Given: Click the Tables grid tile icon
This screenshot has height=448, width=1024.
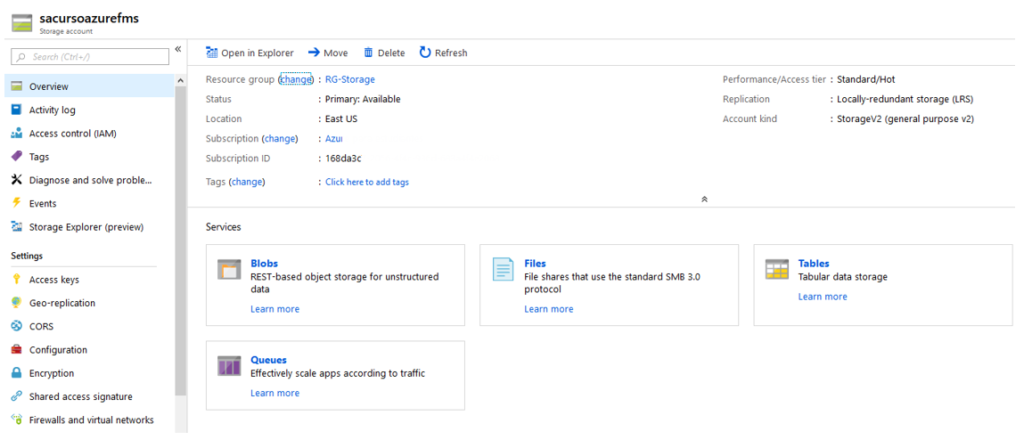Looking at the screenshot, I should (777, 269).
